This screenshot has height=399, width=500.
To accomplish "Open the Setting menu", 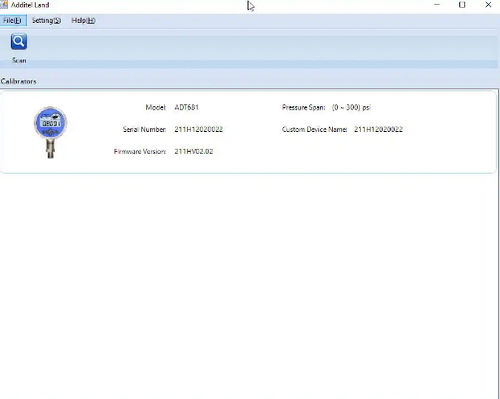I will (x=46, y=21).
